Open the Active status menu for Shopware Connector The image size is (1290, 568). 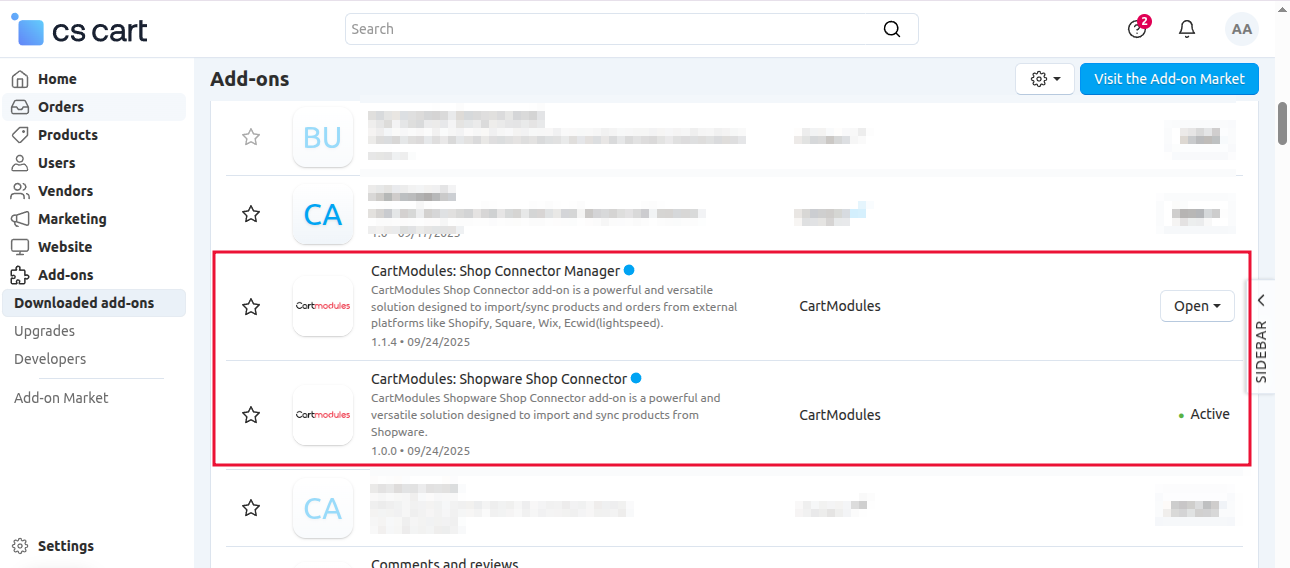point(1204,414)
